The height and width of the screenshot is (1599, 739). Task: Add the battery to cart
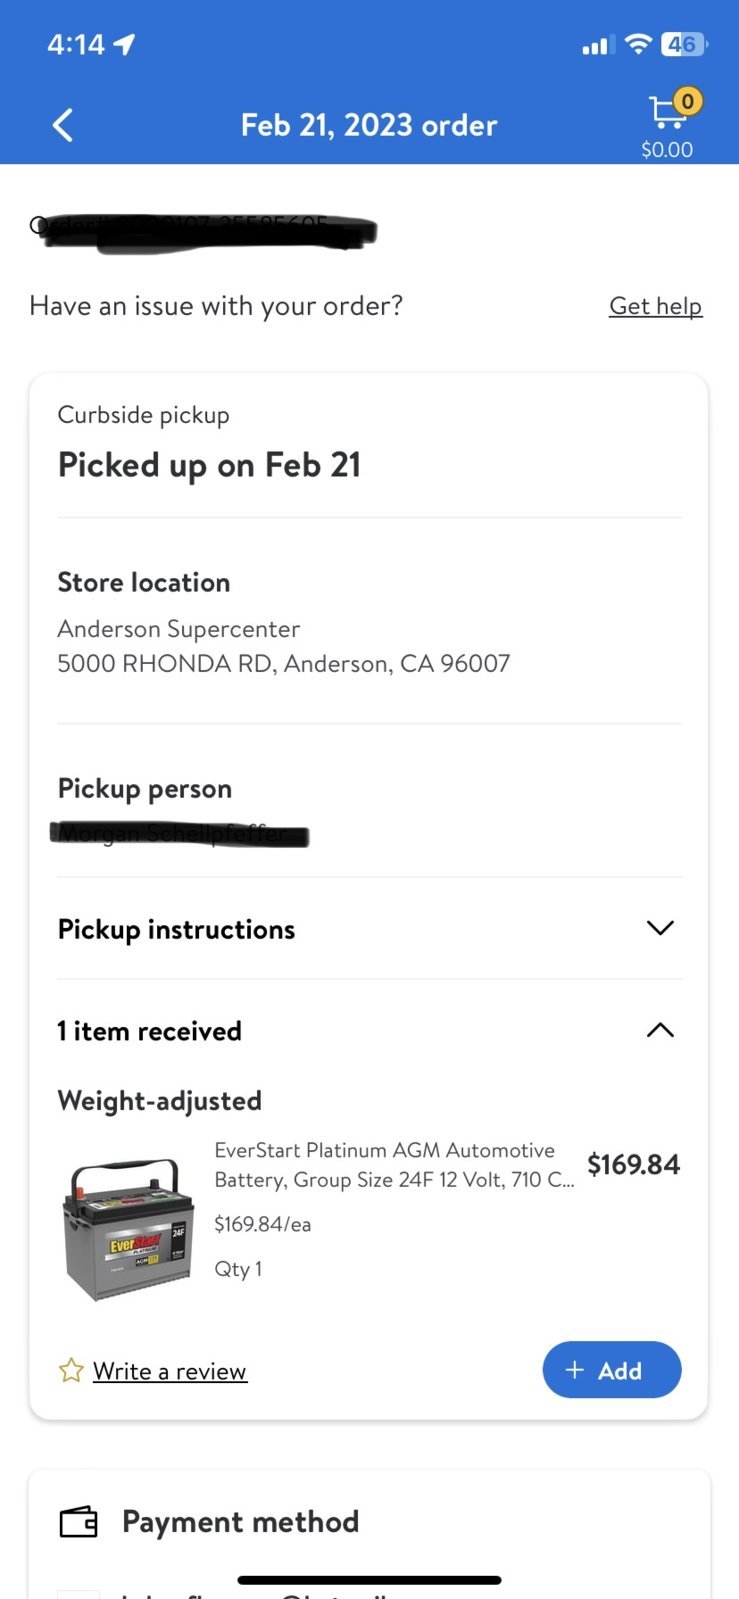coord(612,1370)
